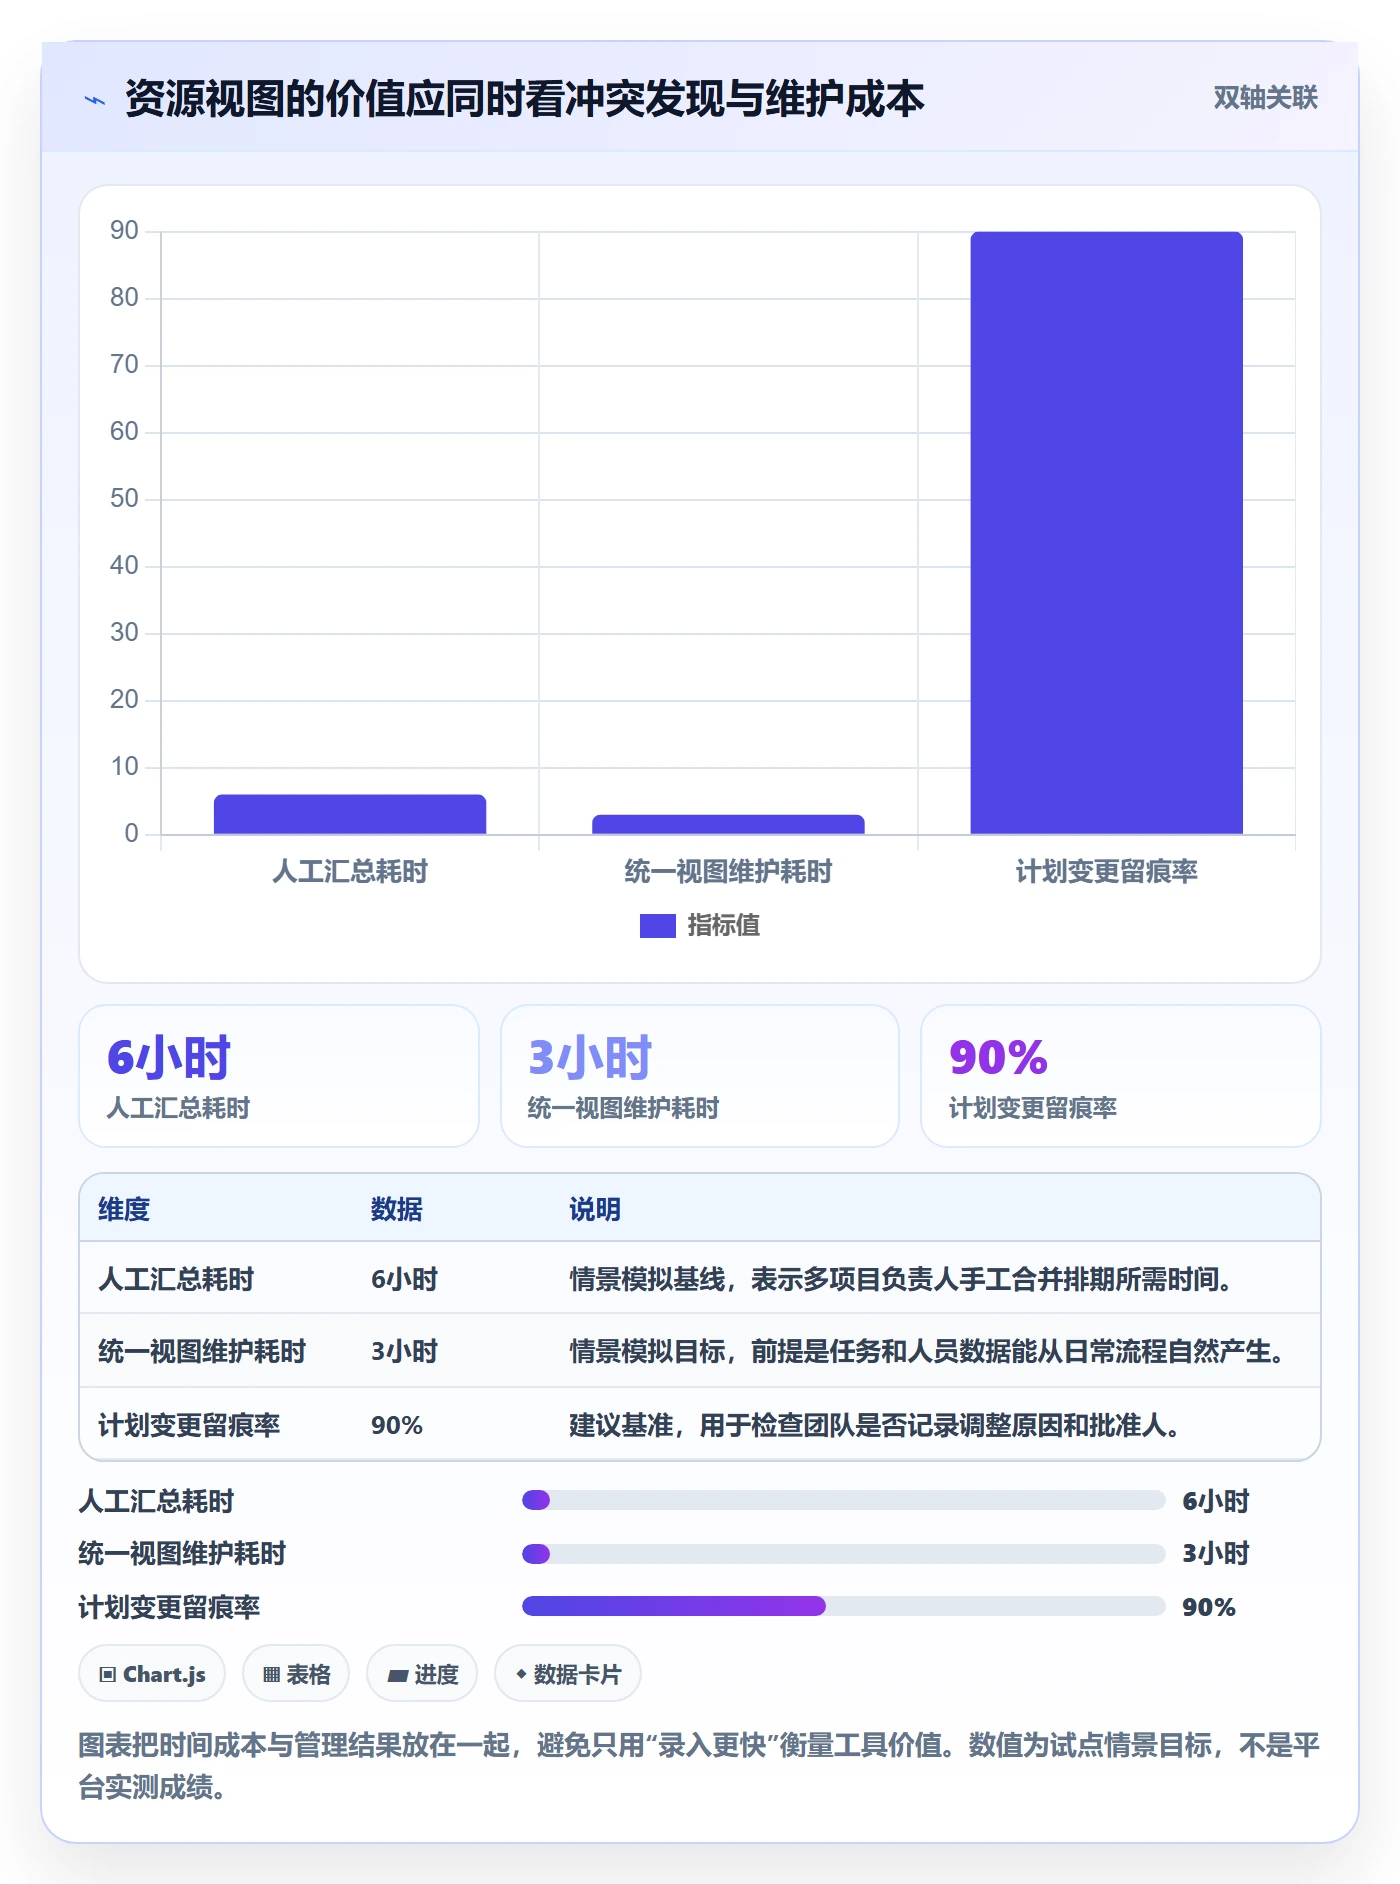Click the square icon in Chart.js chip
Screen dimensions: 1400x1884
108,1675
